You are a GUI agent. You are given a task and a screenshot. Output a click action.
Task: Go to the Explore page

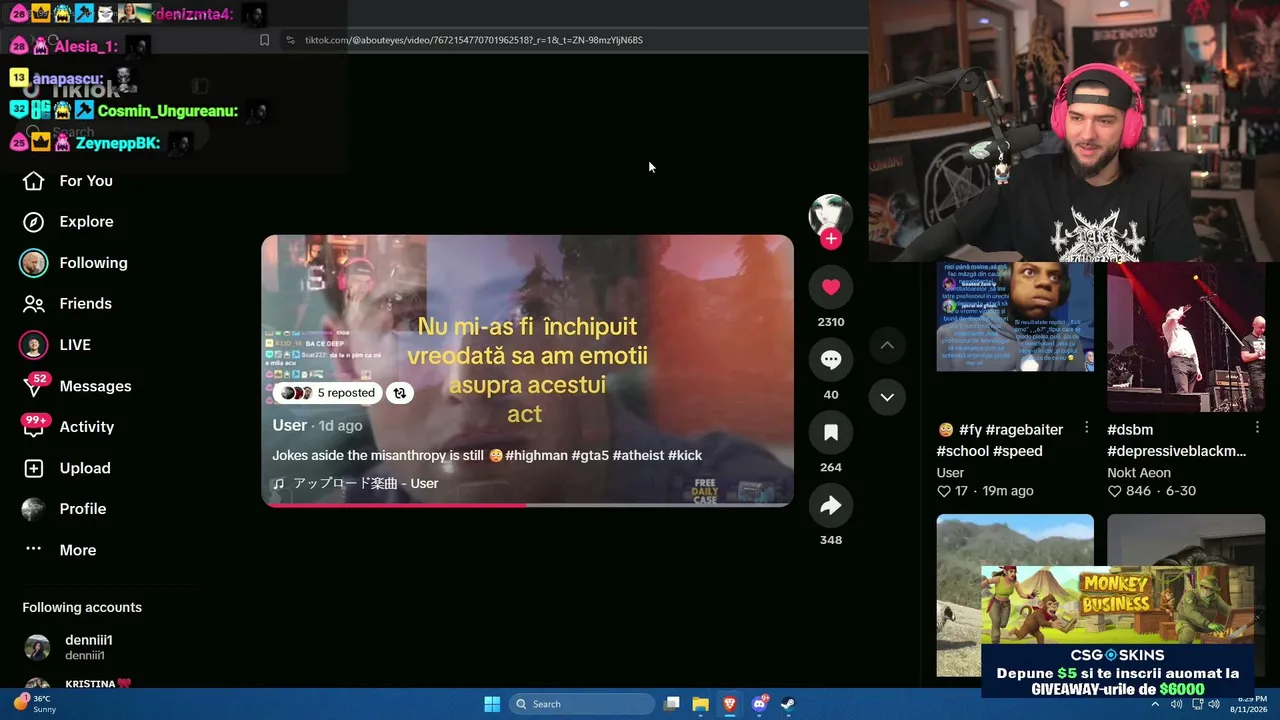click(x=68, y=222)
